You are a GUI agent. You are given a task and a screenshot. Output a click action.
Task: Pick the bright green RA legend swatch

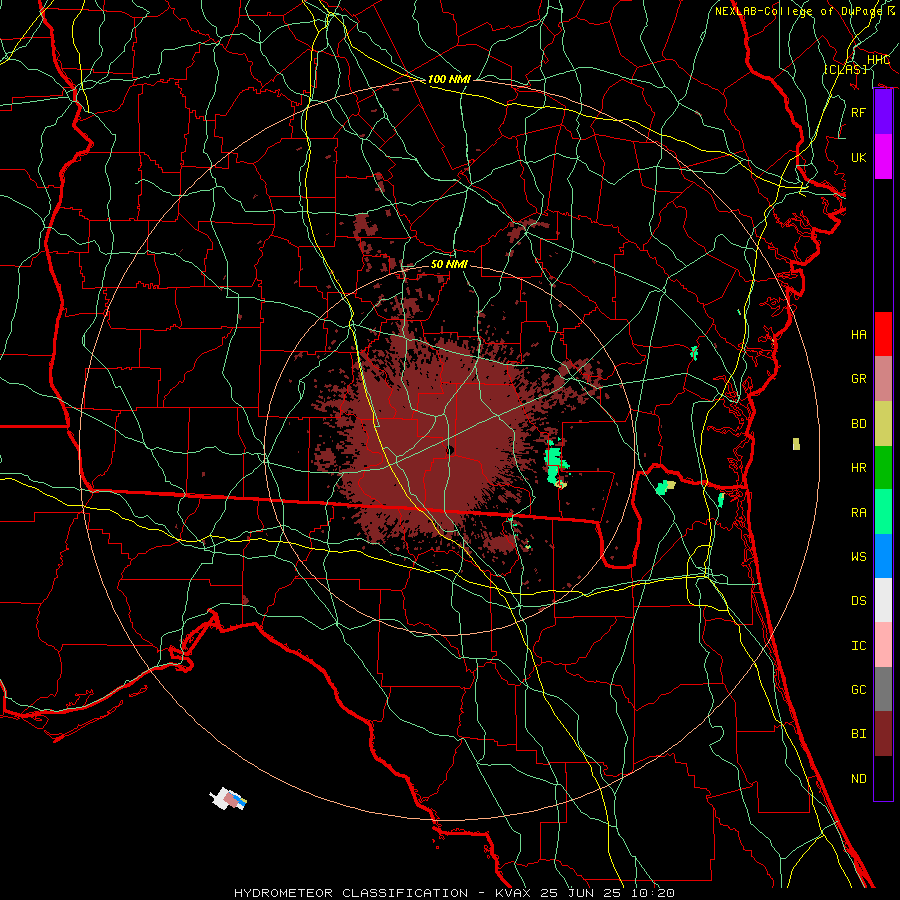[x=883, y=512]
